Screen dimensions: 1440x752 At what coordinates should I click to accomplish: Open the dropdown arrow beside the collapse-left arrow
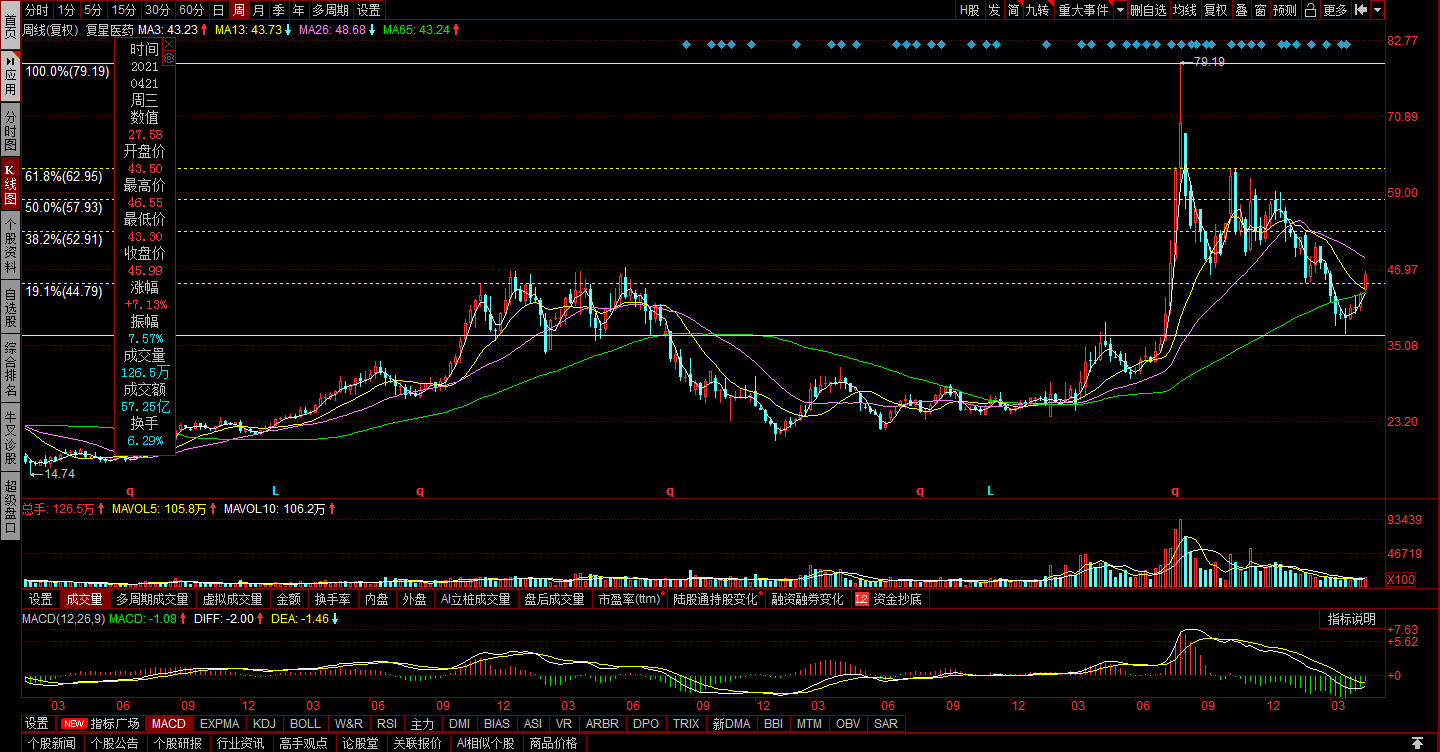pyautogui.click(x=1379, y=10)
